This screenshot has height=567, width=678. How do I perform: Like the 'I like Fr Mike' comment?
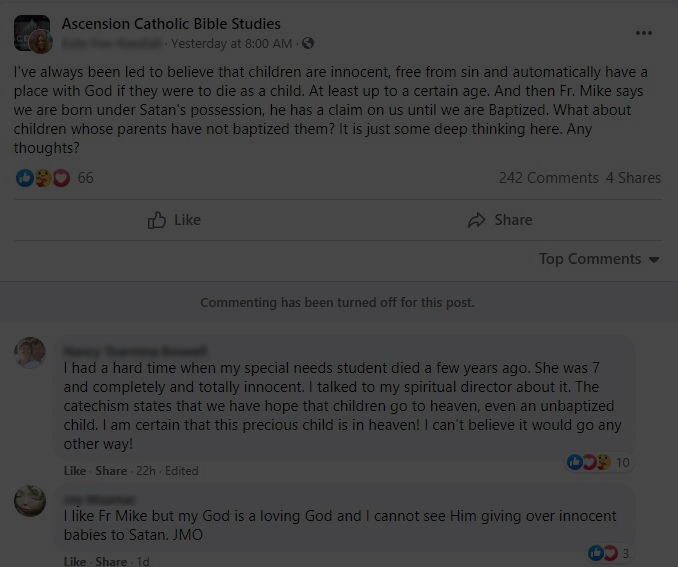[x=75, y=561]
